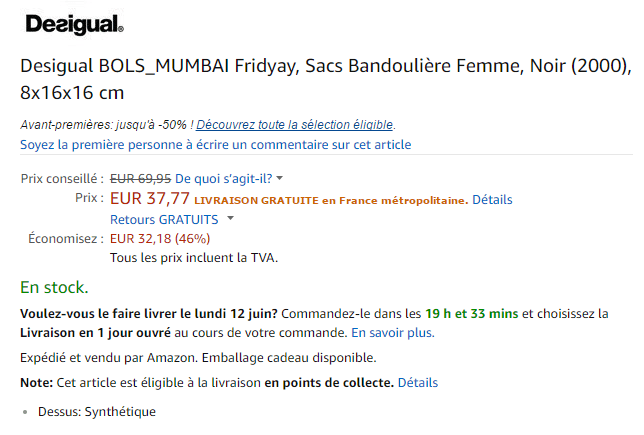The image size is (644, 435).
Task: Open the "Découvrez toute la sélection éligible" link
Action: (295, 125)
